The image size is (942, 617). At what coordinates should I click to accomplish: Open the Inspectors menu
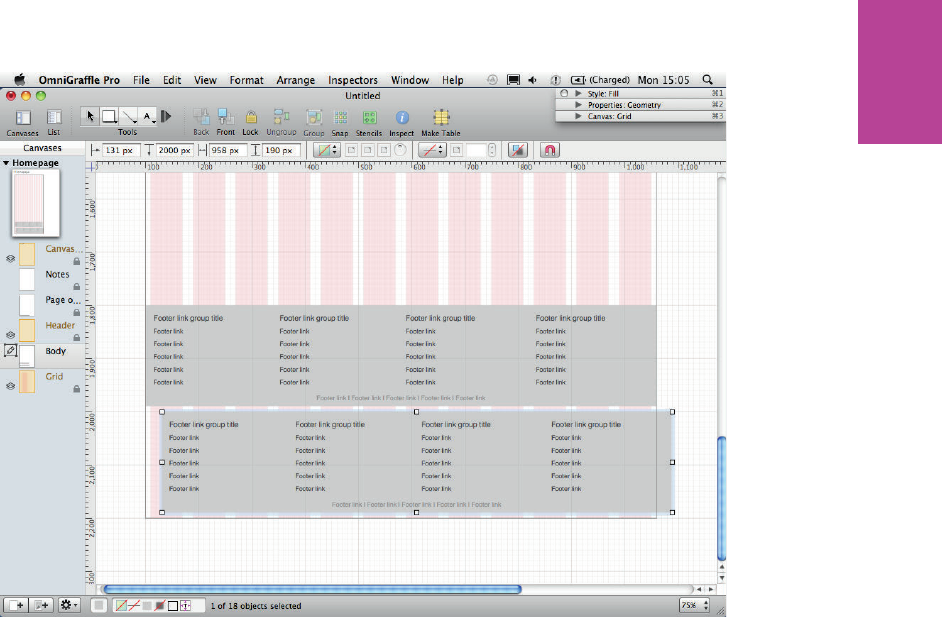point(353,80)
